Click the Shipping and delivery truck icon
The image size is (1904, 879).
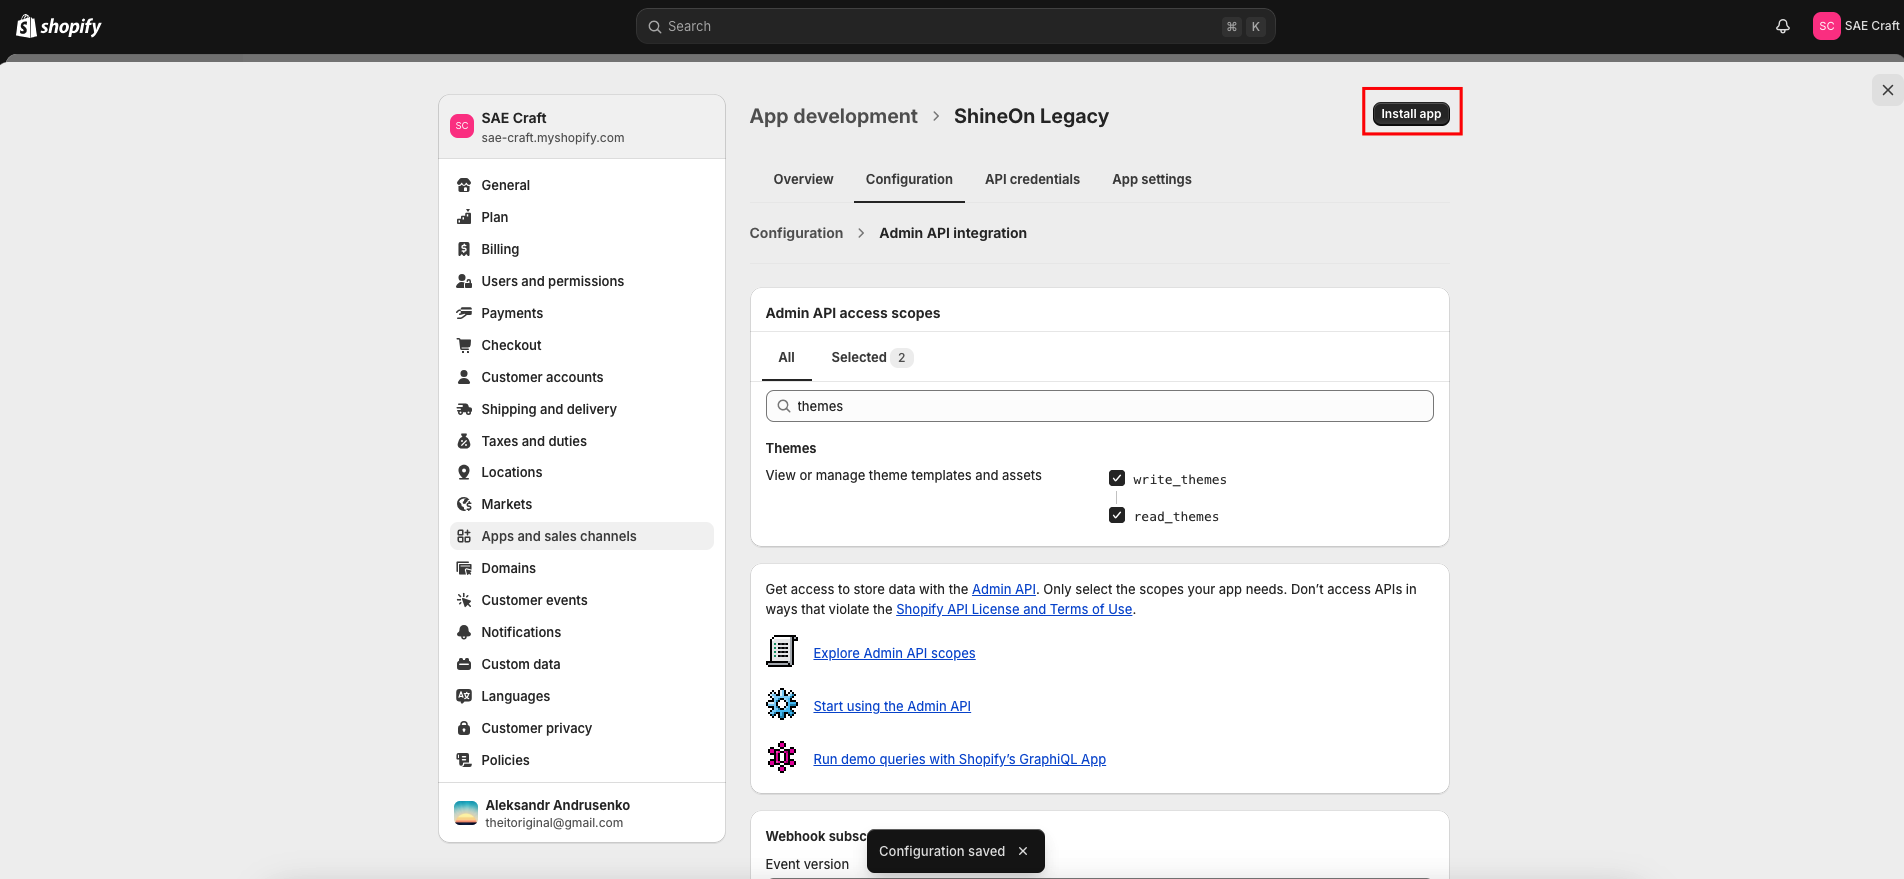[464, 409]
